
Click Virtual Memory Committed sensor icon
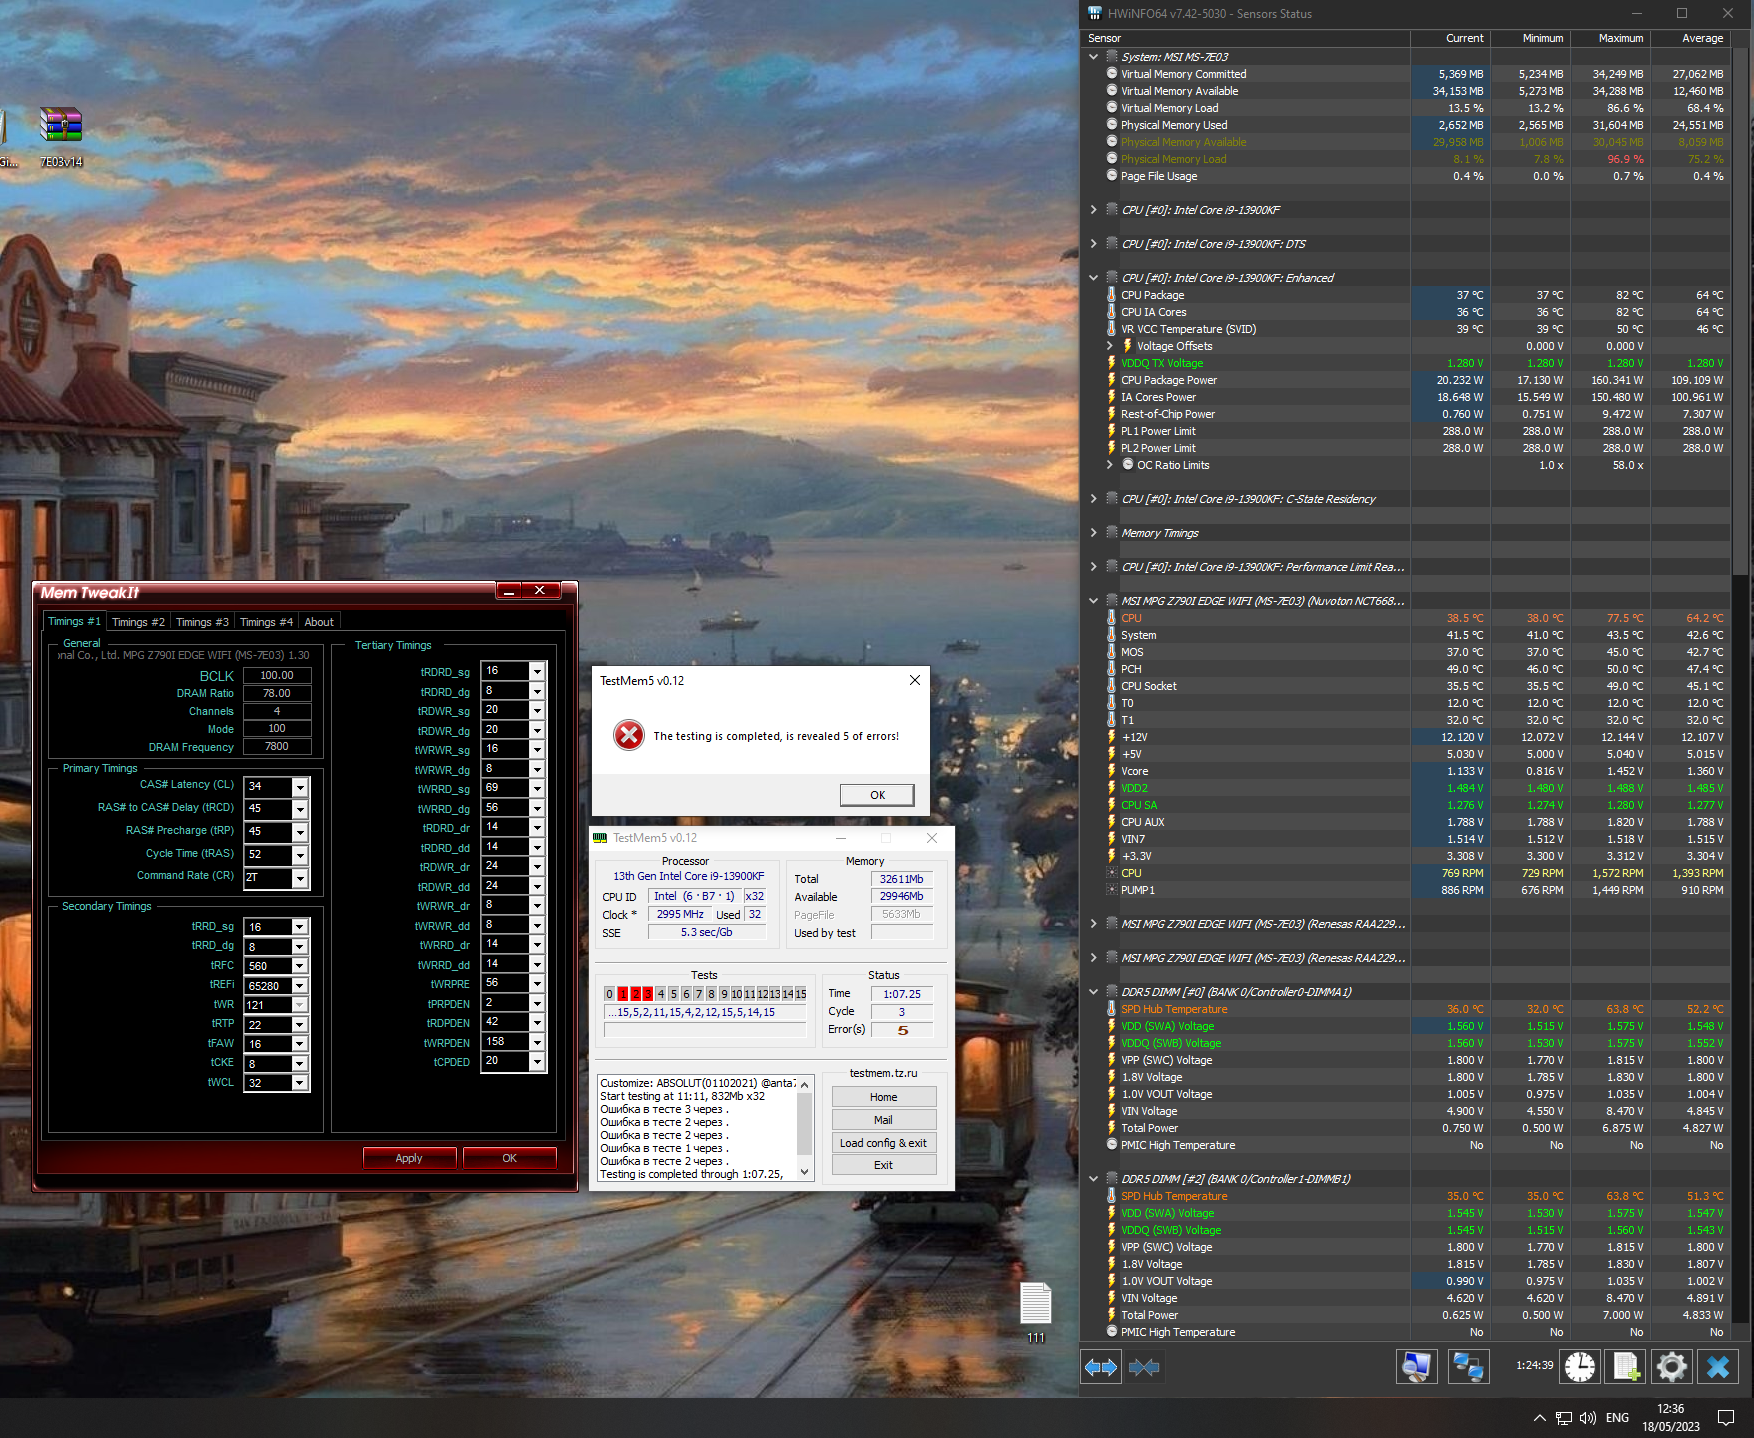1112,74
